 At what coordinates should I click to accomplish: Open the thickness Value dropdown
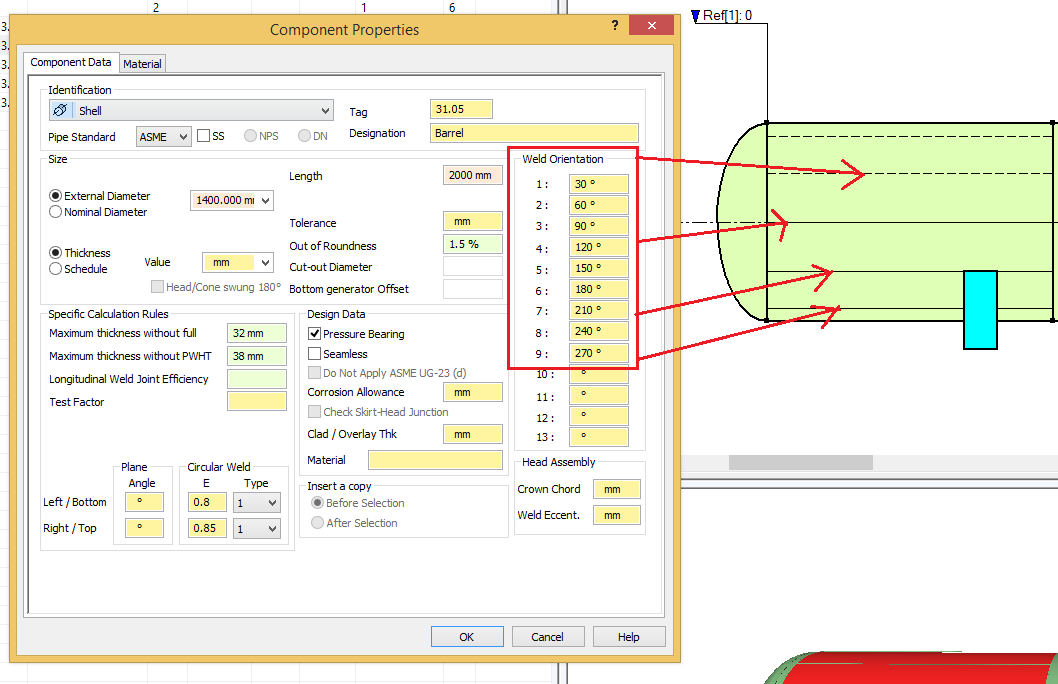pyautogui.click(x=265, y=262)
